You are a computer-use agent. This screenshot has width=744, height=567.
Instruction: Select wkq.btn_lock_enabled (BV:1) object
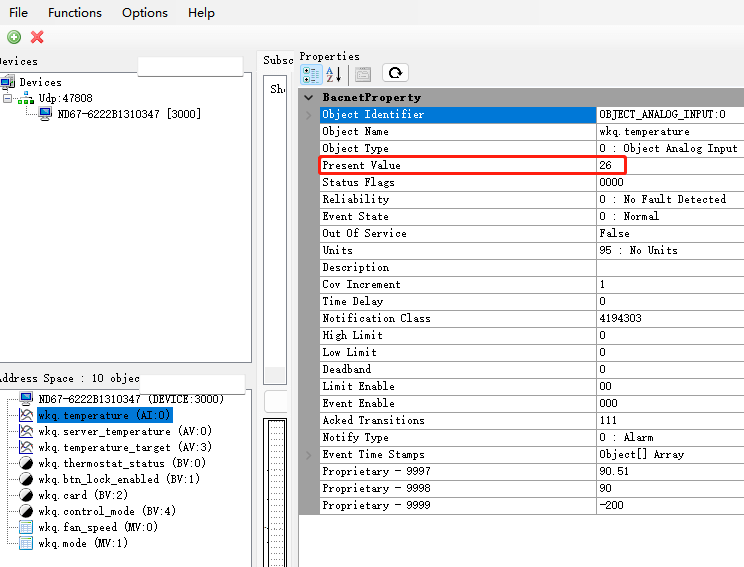[x=119, y=479]
